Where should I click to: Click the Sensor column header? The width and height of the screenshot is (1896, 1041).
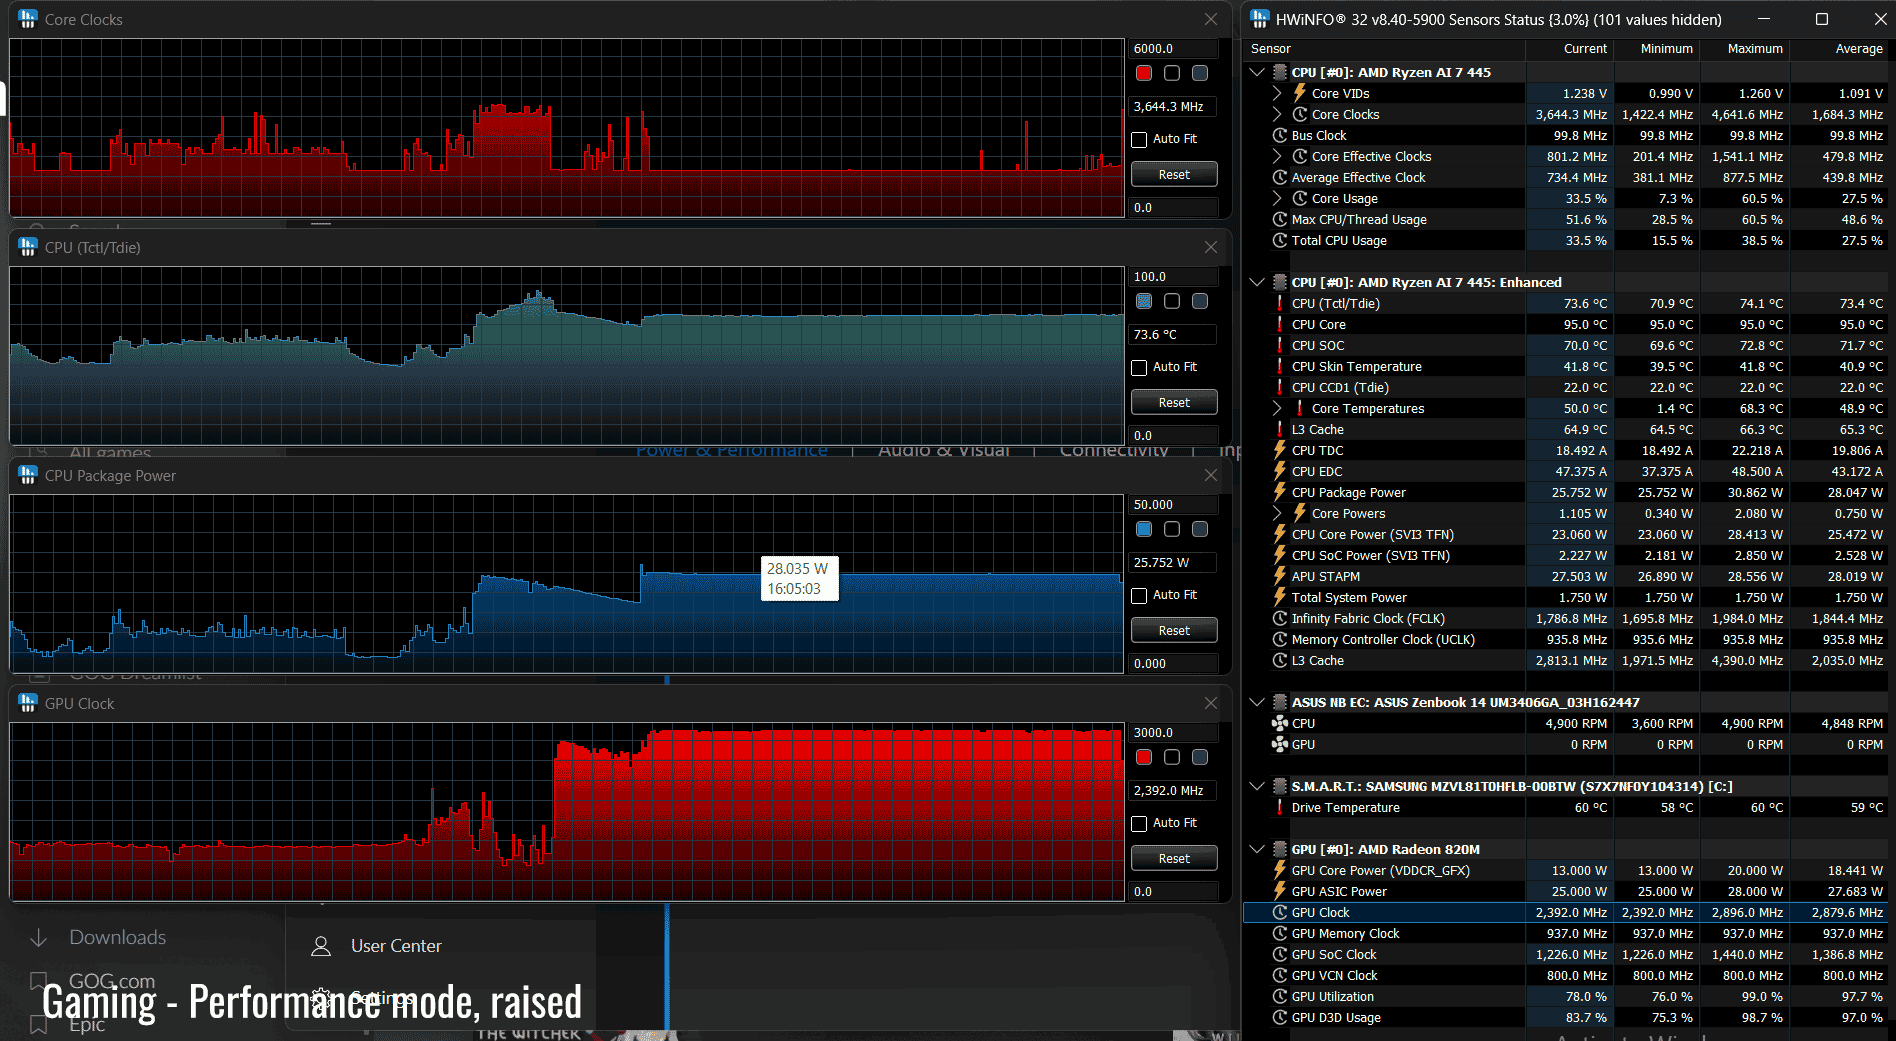click(1384, 48)
